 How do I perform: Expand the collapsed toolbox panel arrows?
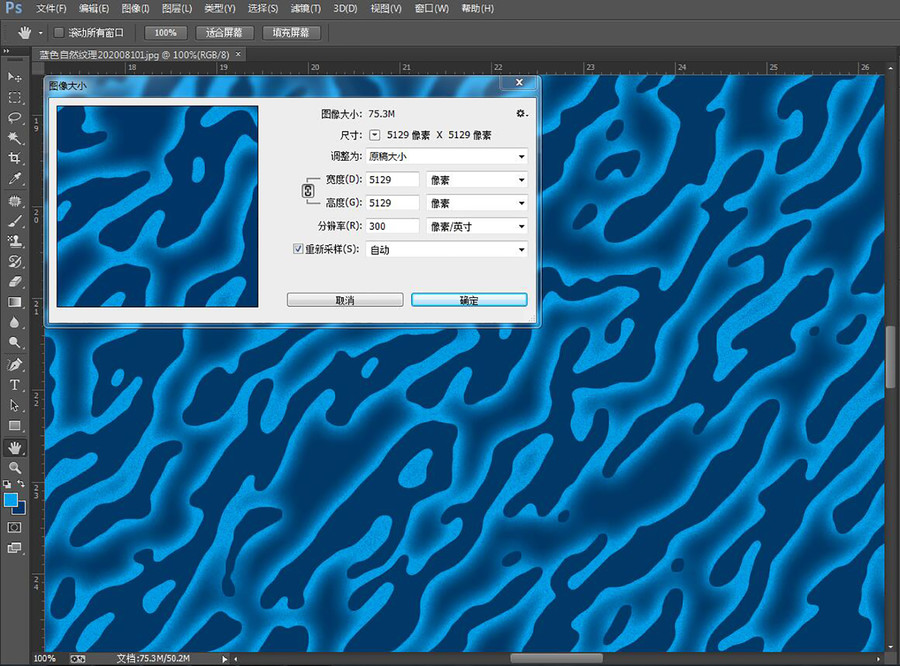coord(6,52)
